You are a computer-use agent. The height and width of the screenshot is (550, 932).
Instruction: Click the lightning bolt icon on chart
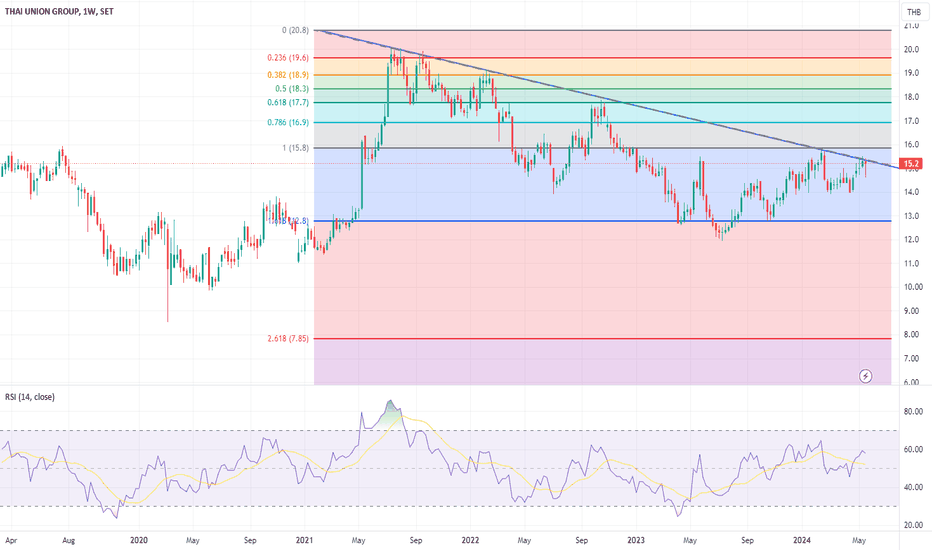tap(865, 376)
